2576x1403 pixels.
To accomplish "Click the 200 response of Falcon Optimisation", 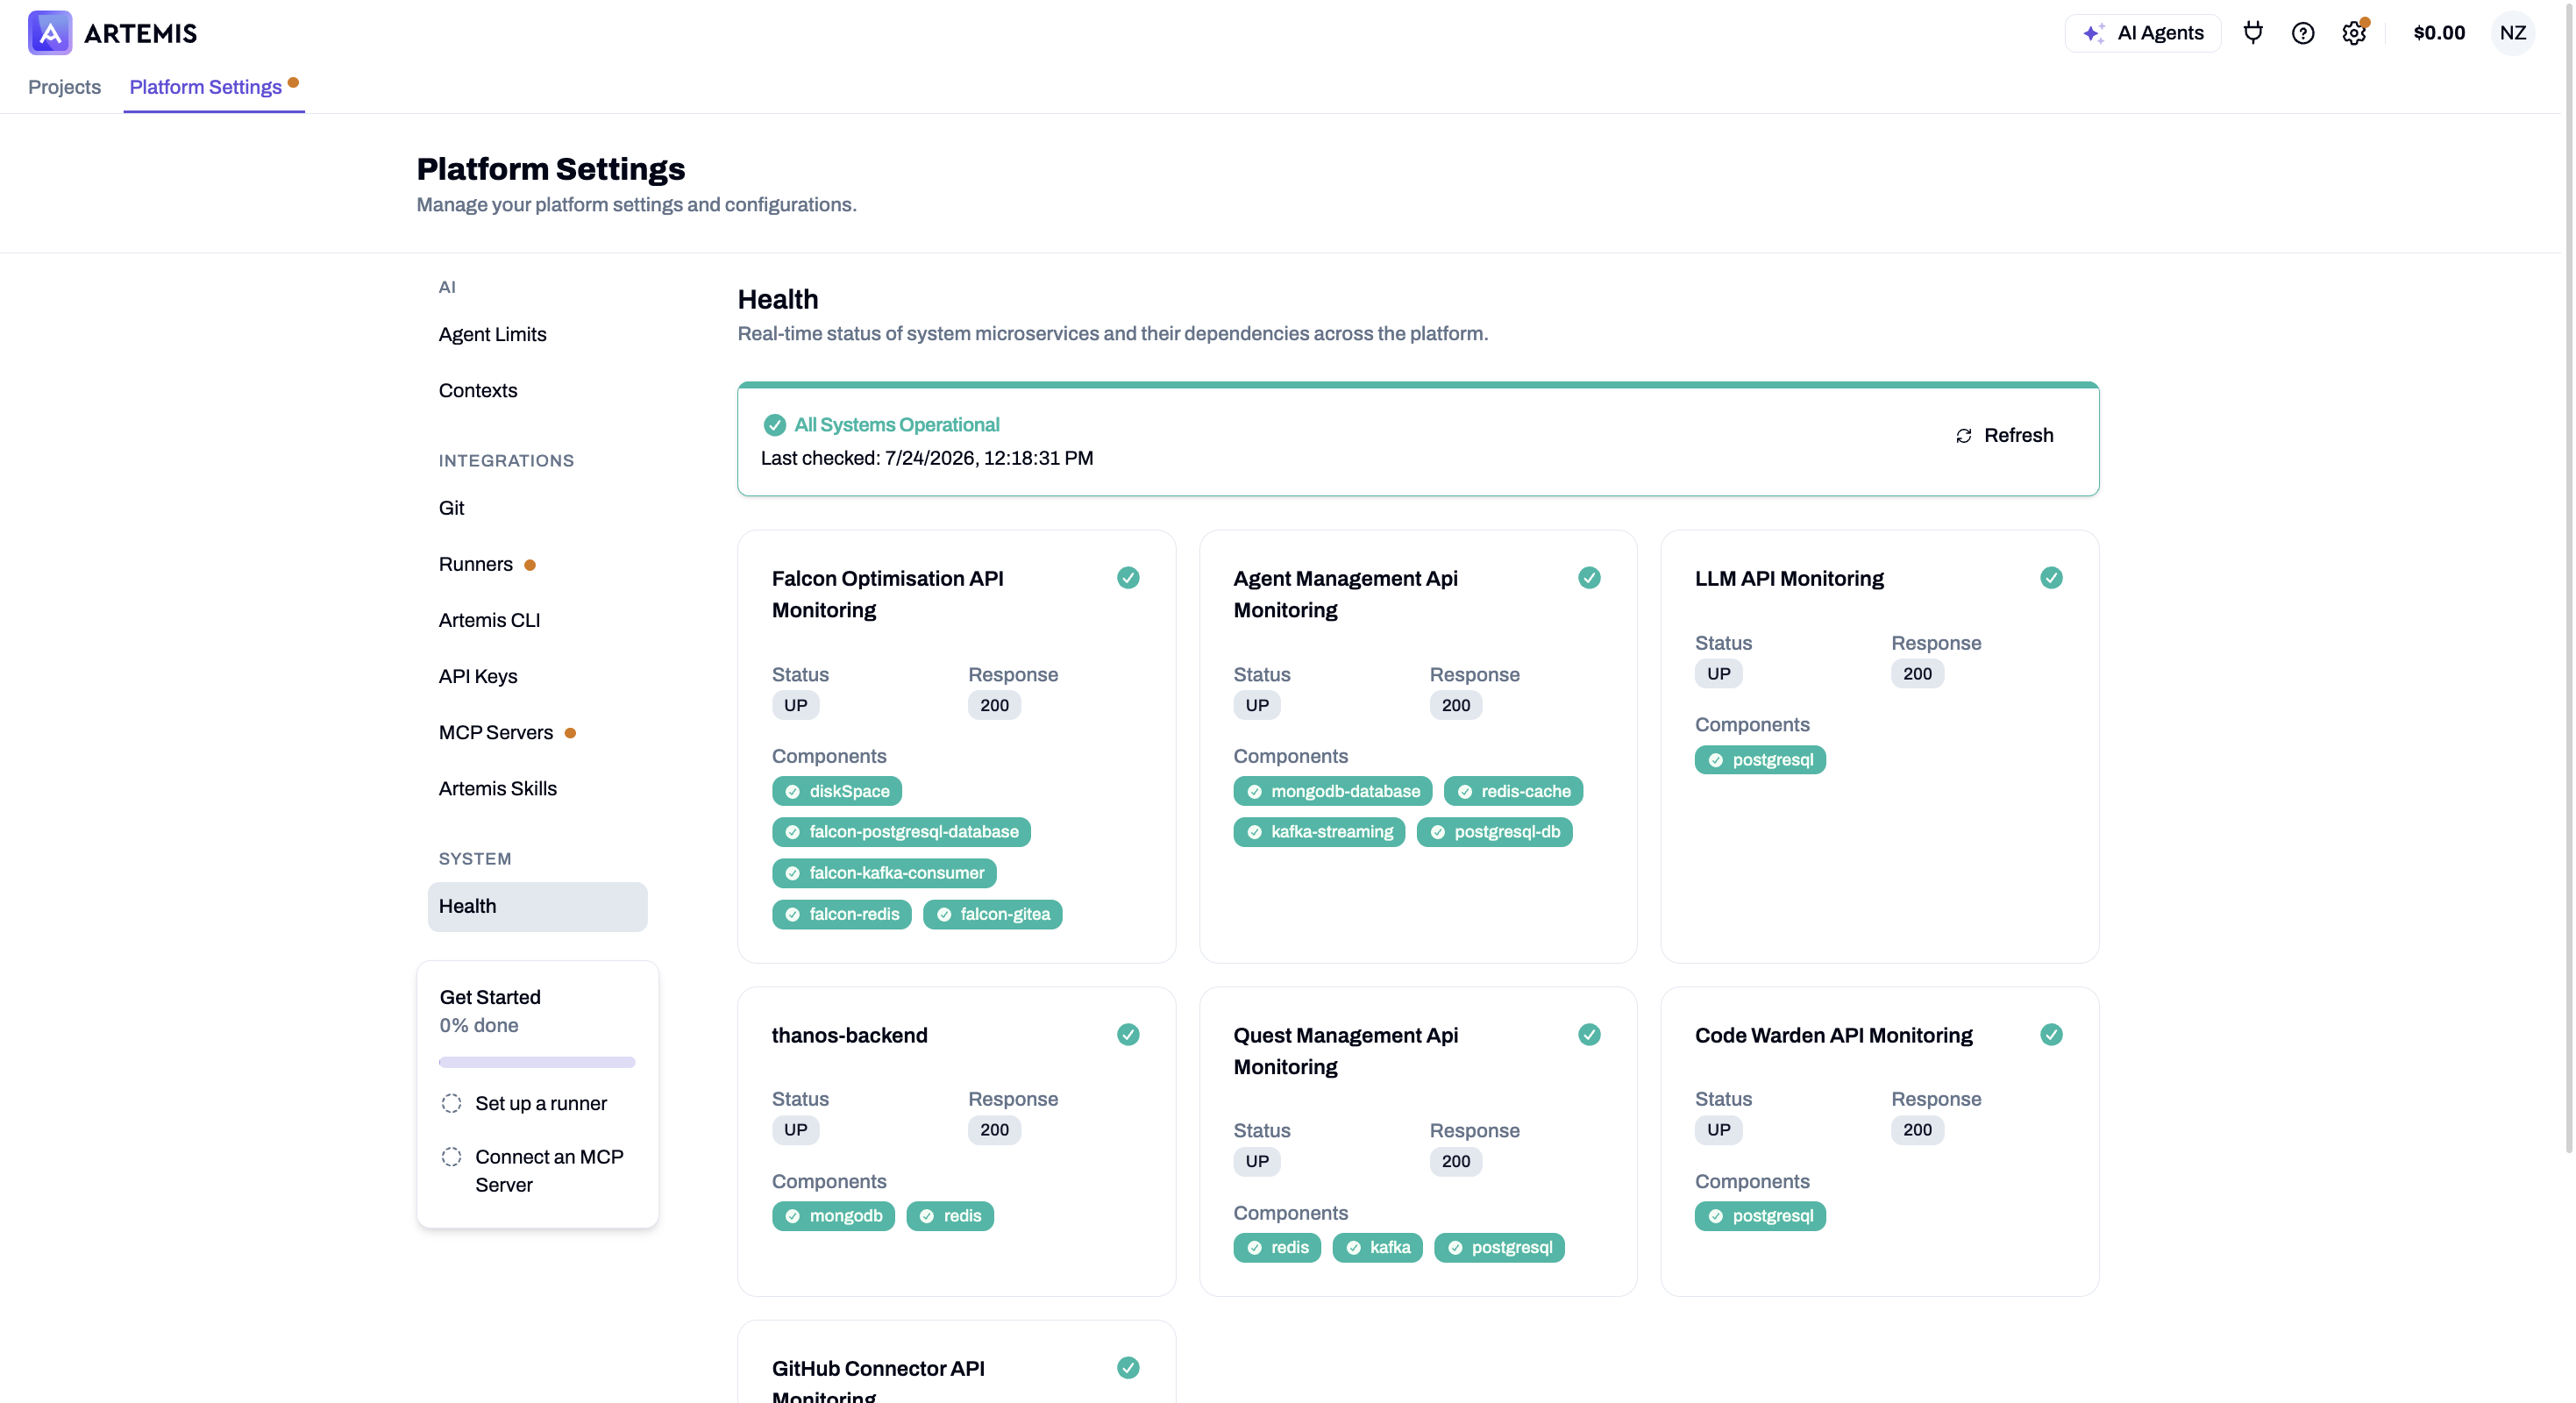I will click(994, 705).
